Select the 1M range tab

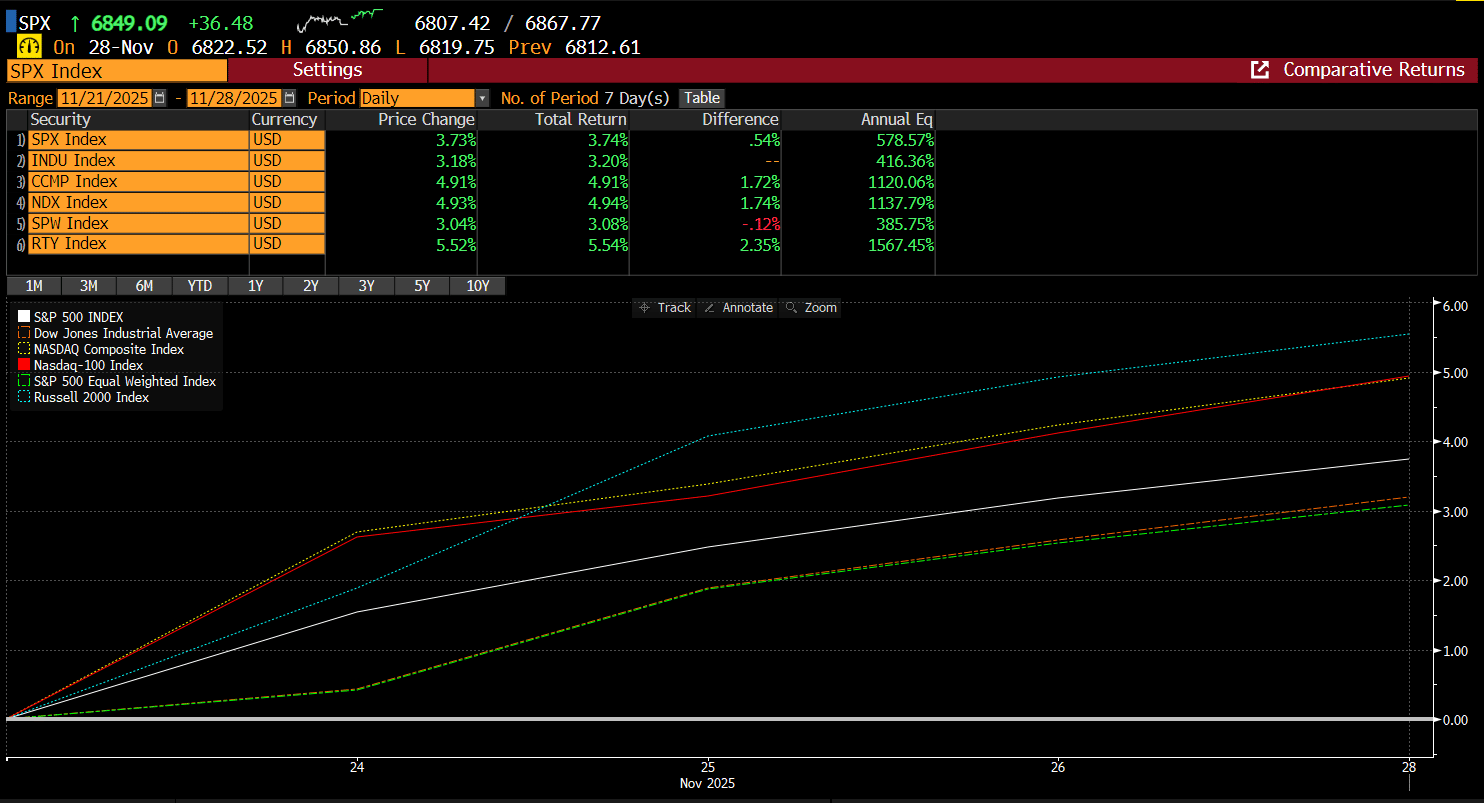click(33, 286)
